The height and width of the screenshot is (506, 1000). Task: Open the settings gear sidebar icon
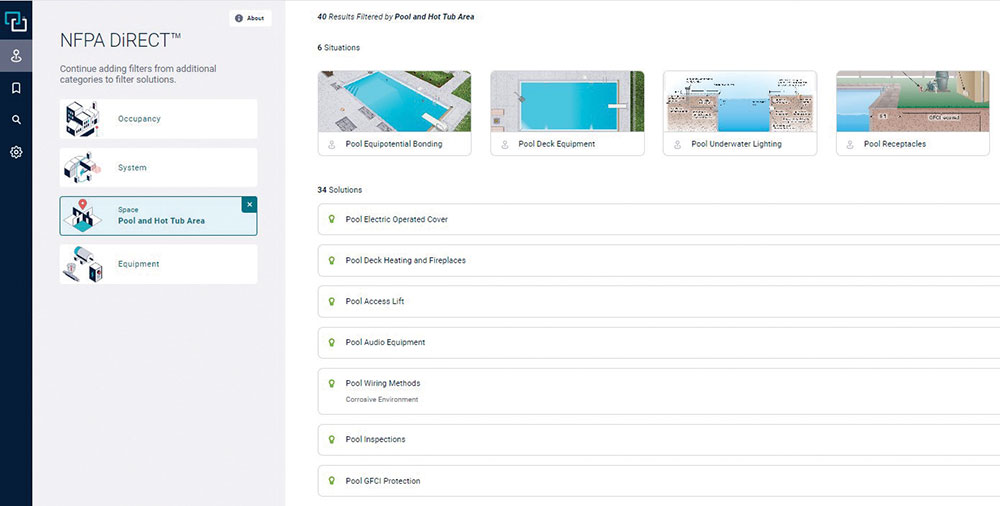tap(16, 152)
